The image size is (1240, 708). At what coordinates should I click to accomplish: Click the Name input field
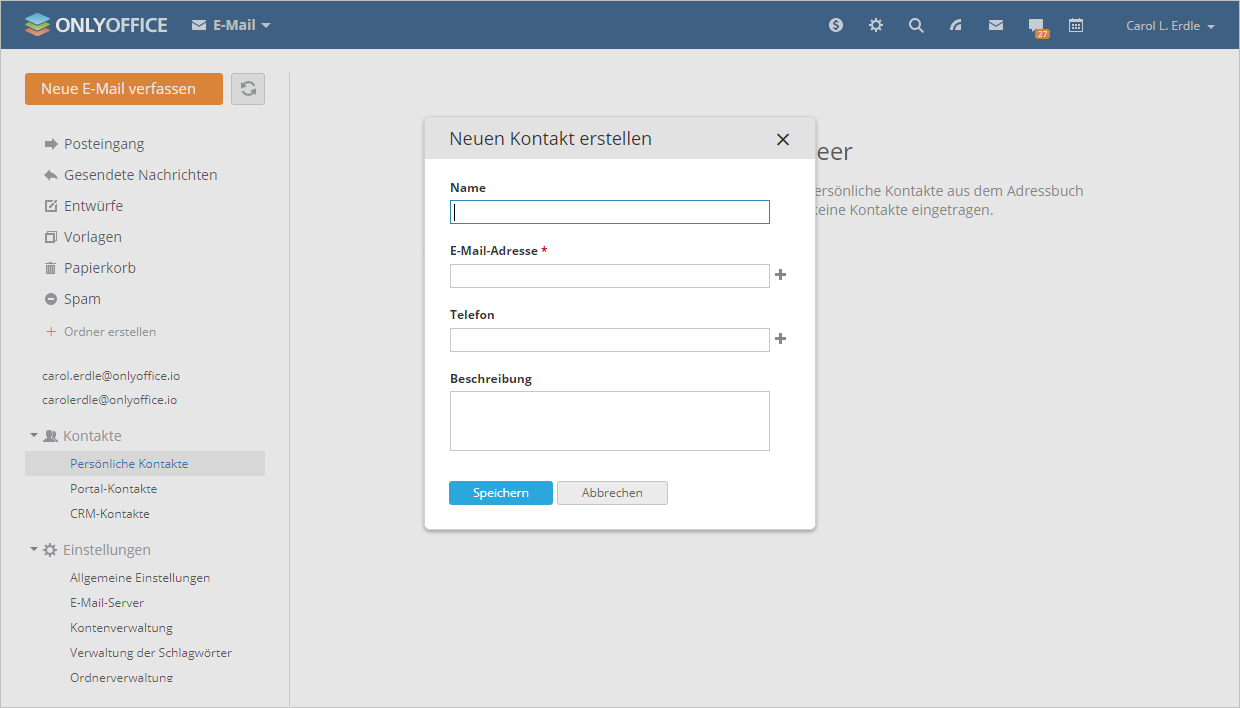pyautogui.click(x=610, y=212)
